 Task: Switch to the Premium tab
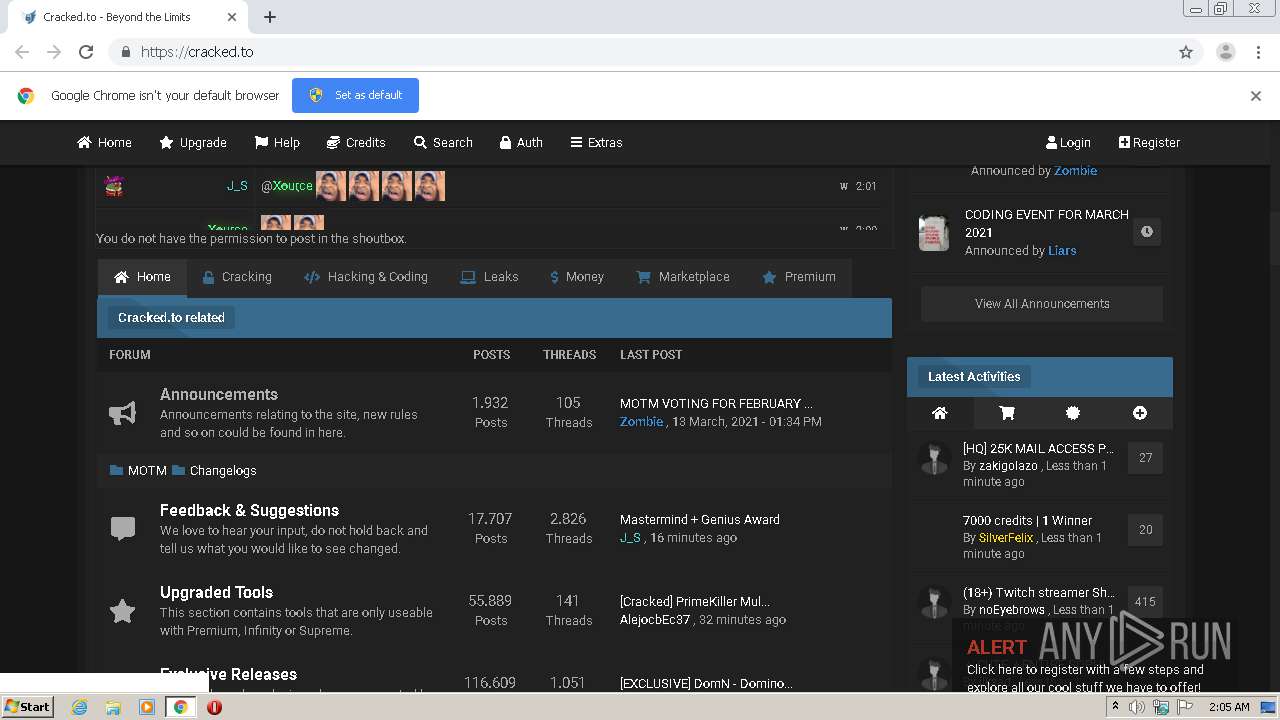pos(799,277)
